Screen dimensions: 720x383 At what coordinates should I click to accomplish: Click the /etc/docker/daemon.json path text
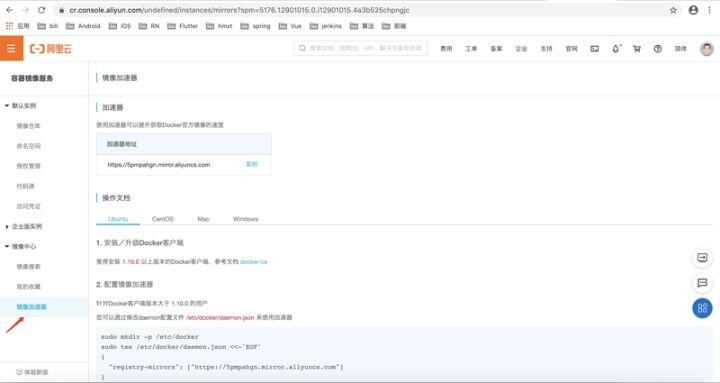click(220, 317)
